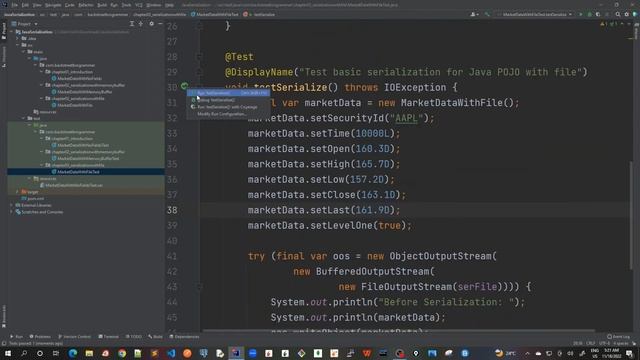Hide the Project panel with minus icon
The height and width of the screenshot is (360, 640).
[x=160, y=24]
